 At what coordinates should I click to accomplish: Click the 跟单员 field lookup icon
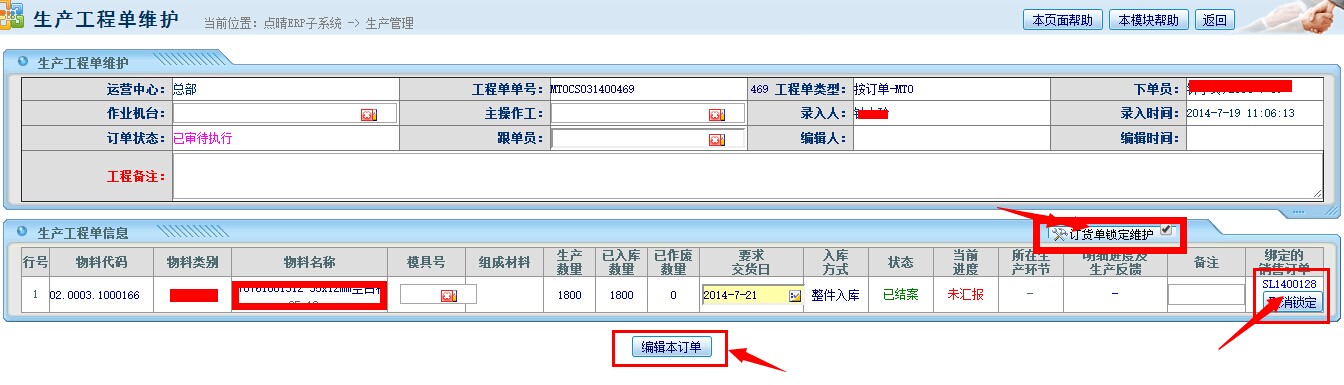click(716, 140)
